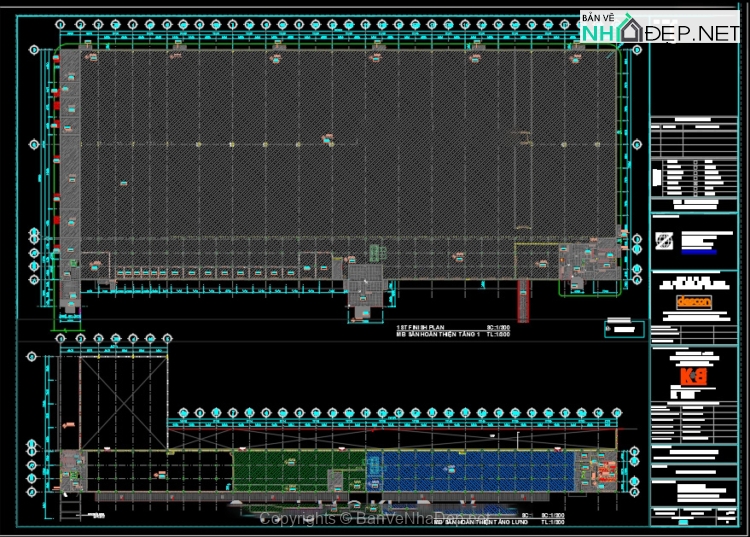Click the red vertical bar under upper plan

click(x=522, y=297)
